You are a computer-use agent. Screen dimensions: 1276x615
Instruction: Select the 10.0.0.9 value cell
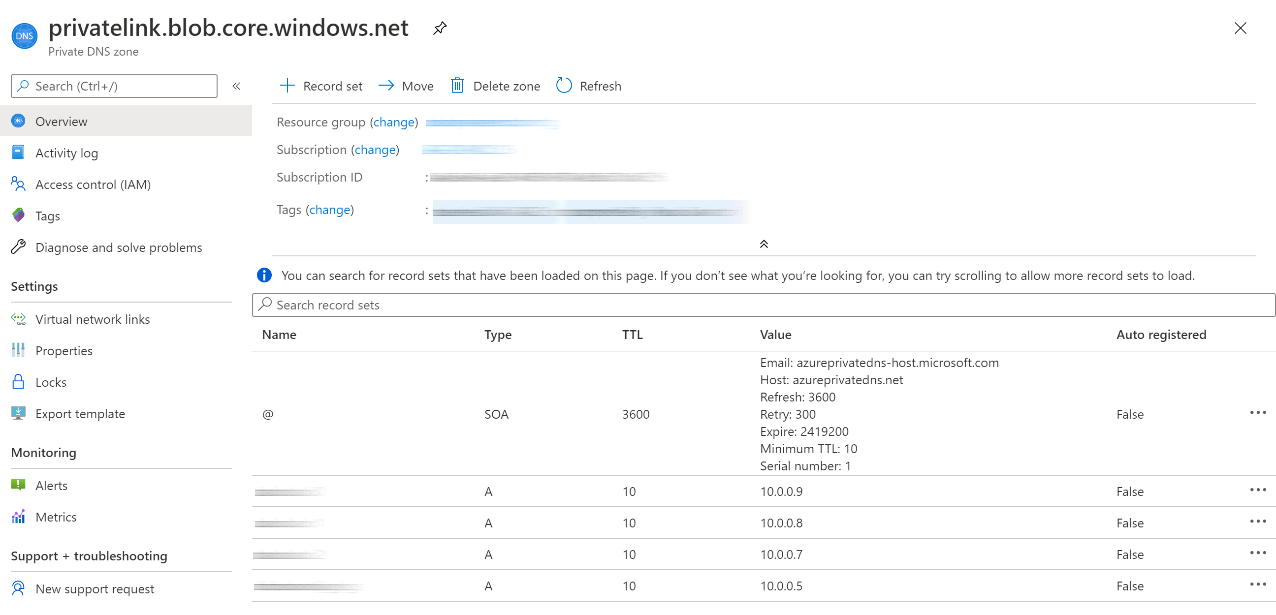click(x=781, y=492)
